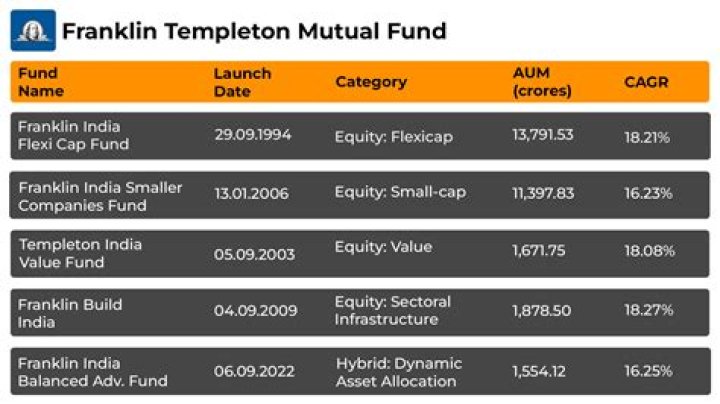This screenshot has height=404, width=720.
Task: Select Franklin India Balanced Adv. Fund
Action: point(93,371)
